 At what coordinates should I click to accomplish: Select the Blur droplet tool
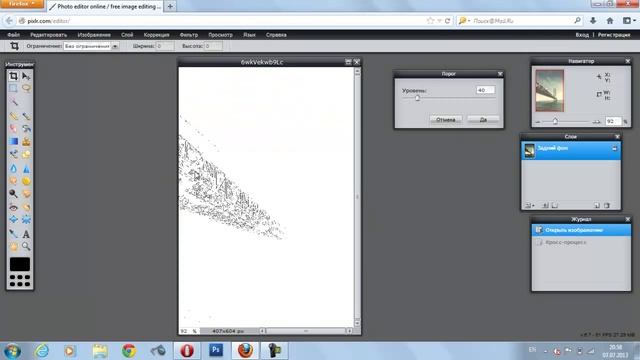(x=13, y=168)
